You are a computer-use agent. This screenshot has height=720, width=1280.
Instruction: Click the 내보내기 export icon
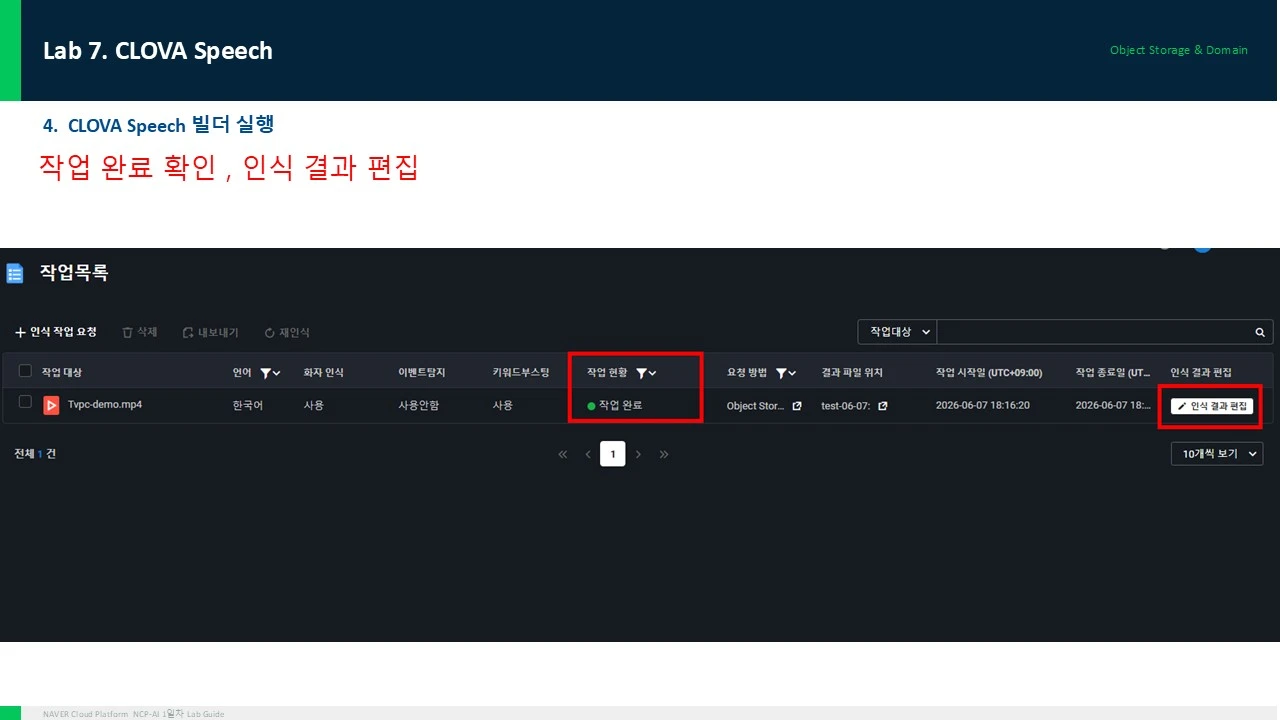pyautogui.click(x=188, y=332)
